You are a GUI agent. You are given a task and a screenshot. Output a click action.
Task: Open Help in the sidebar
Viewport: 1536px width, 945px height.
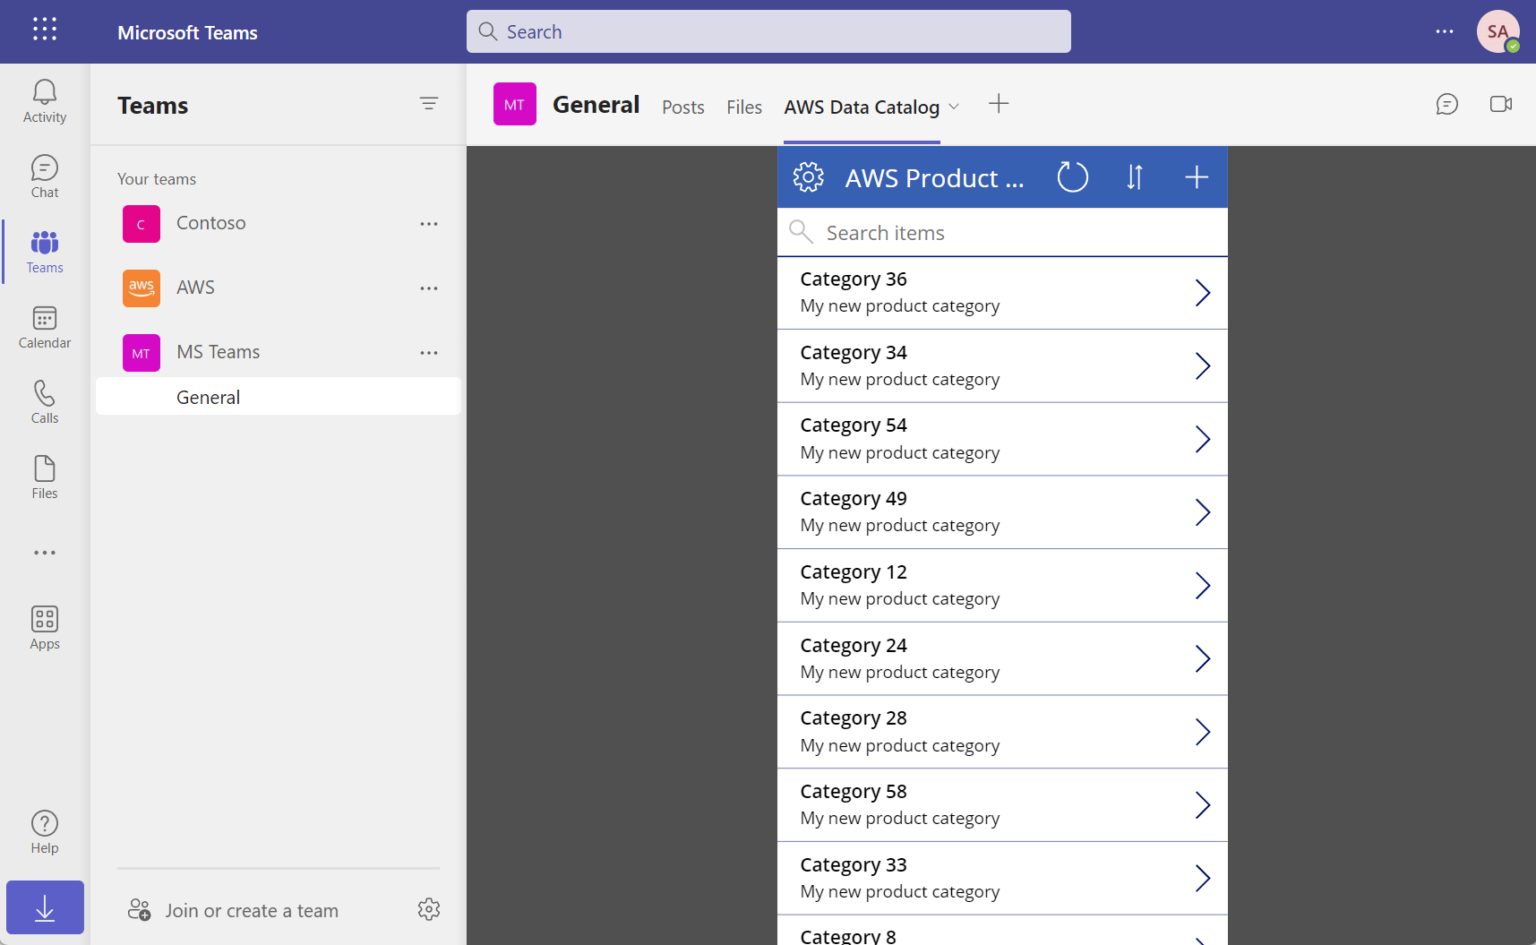[x=44, y=832]
